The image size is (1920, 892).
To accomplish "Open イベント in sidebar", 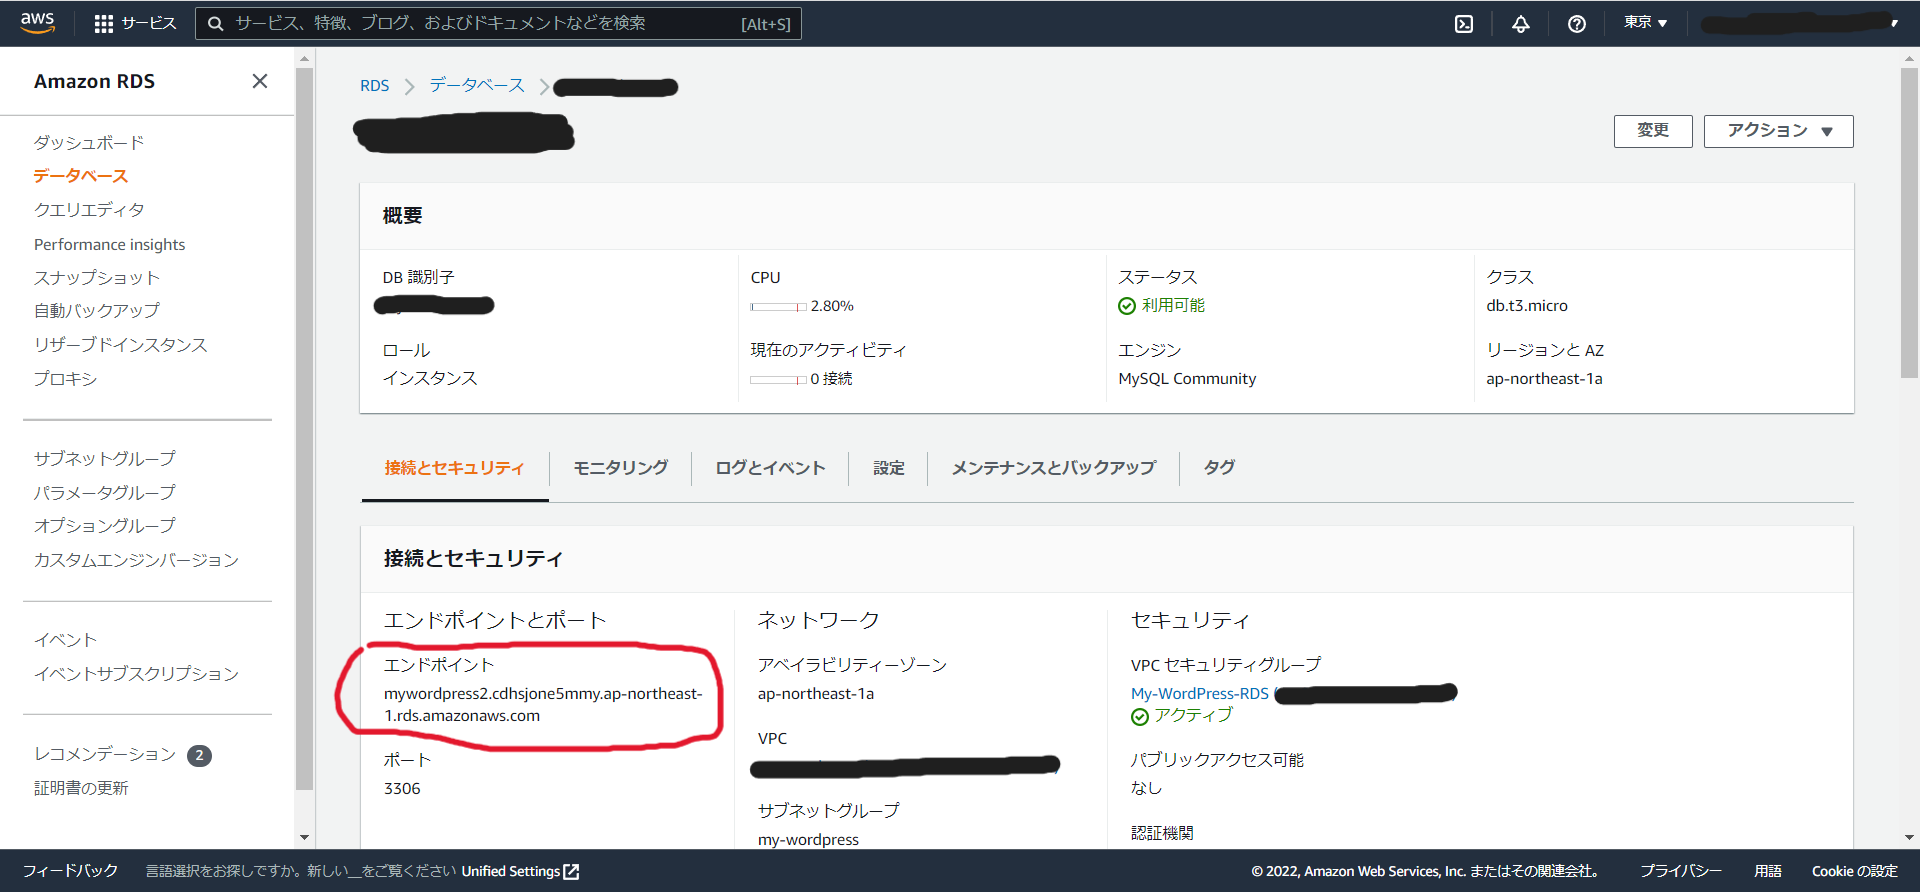I will click(x=65, y=640).
